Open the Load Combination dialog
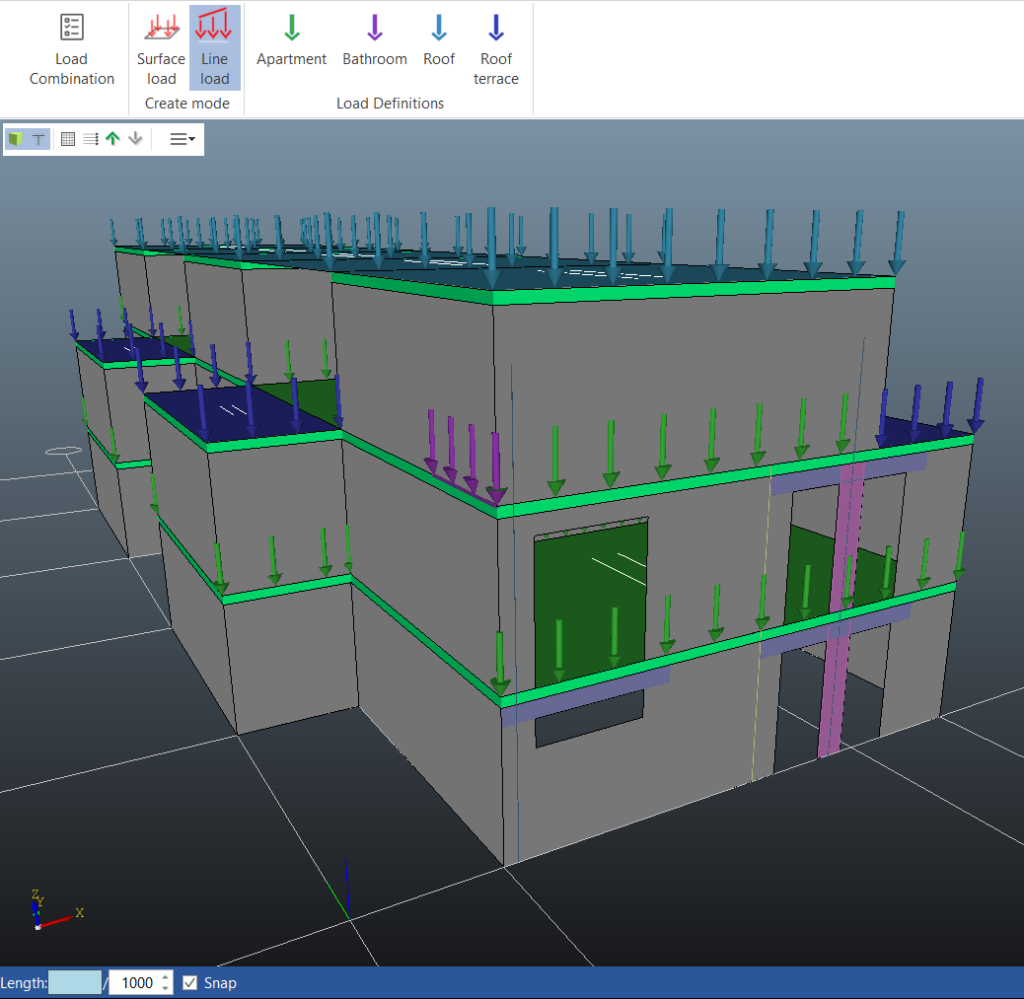The height and width of the screenshot is (999, 1024). (71, 50)
